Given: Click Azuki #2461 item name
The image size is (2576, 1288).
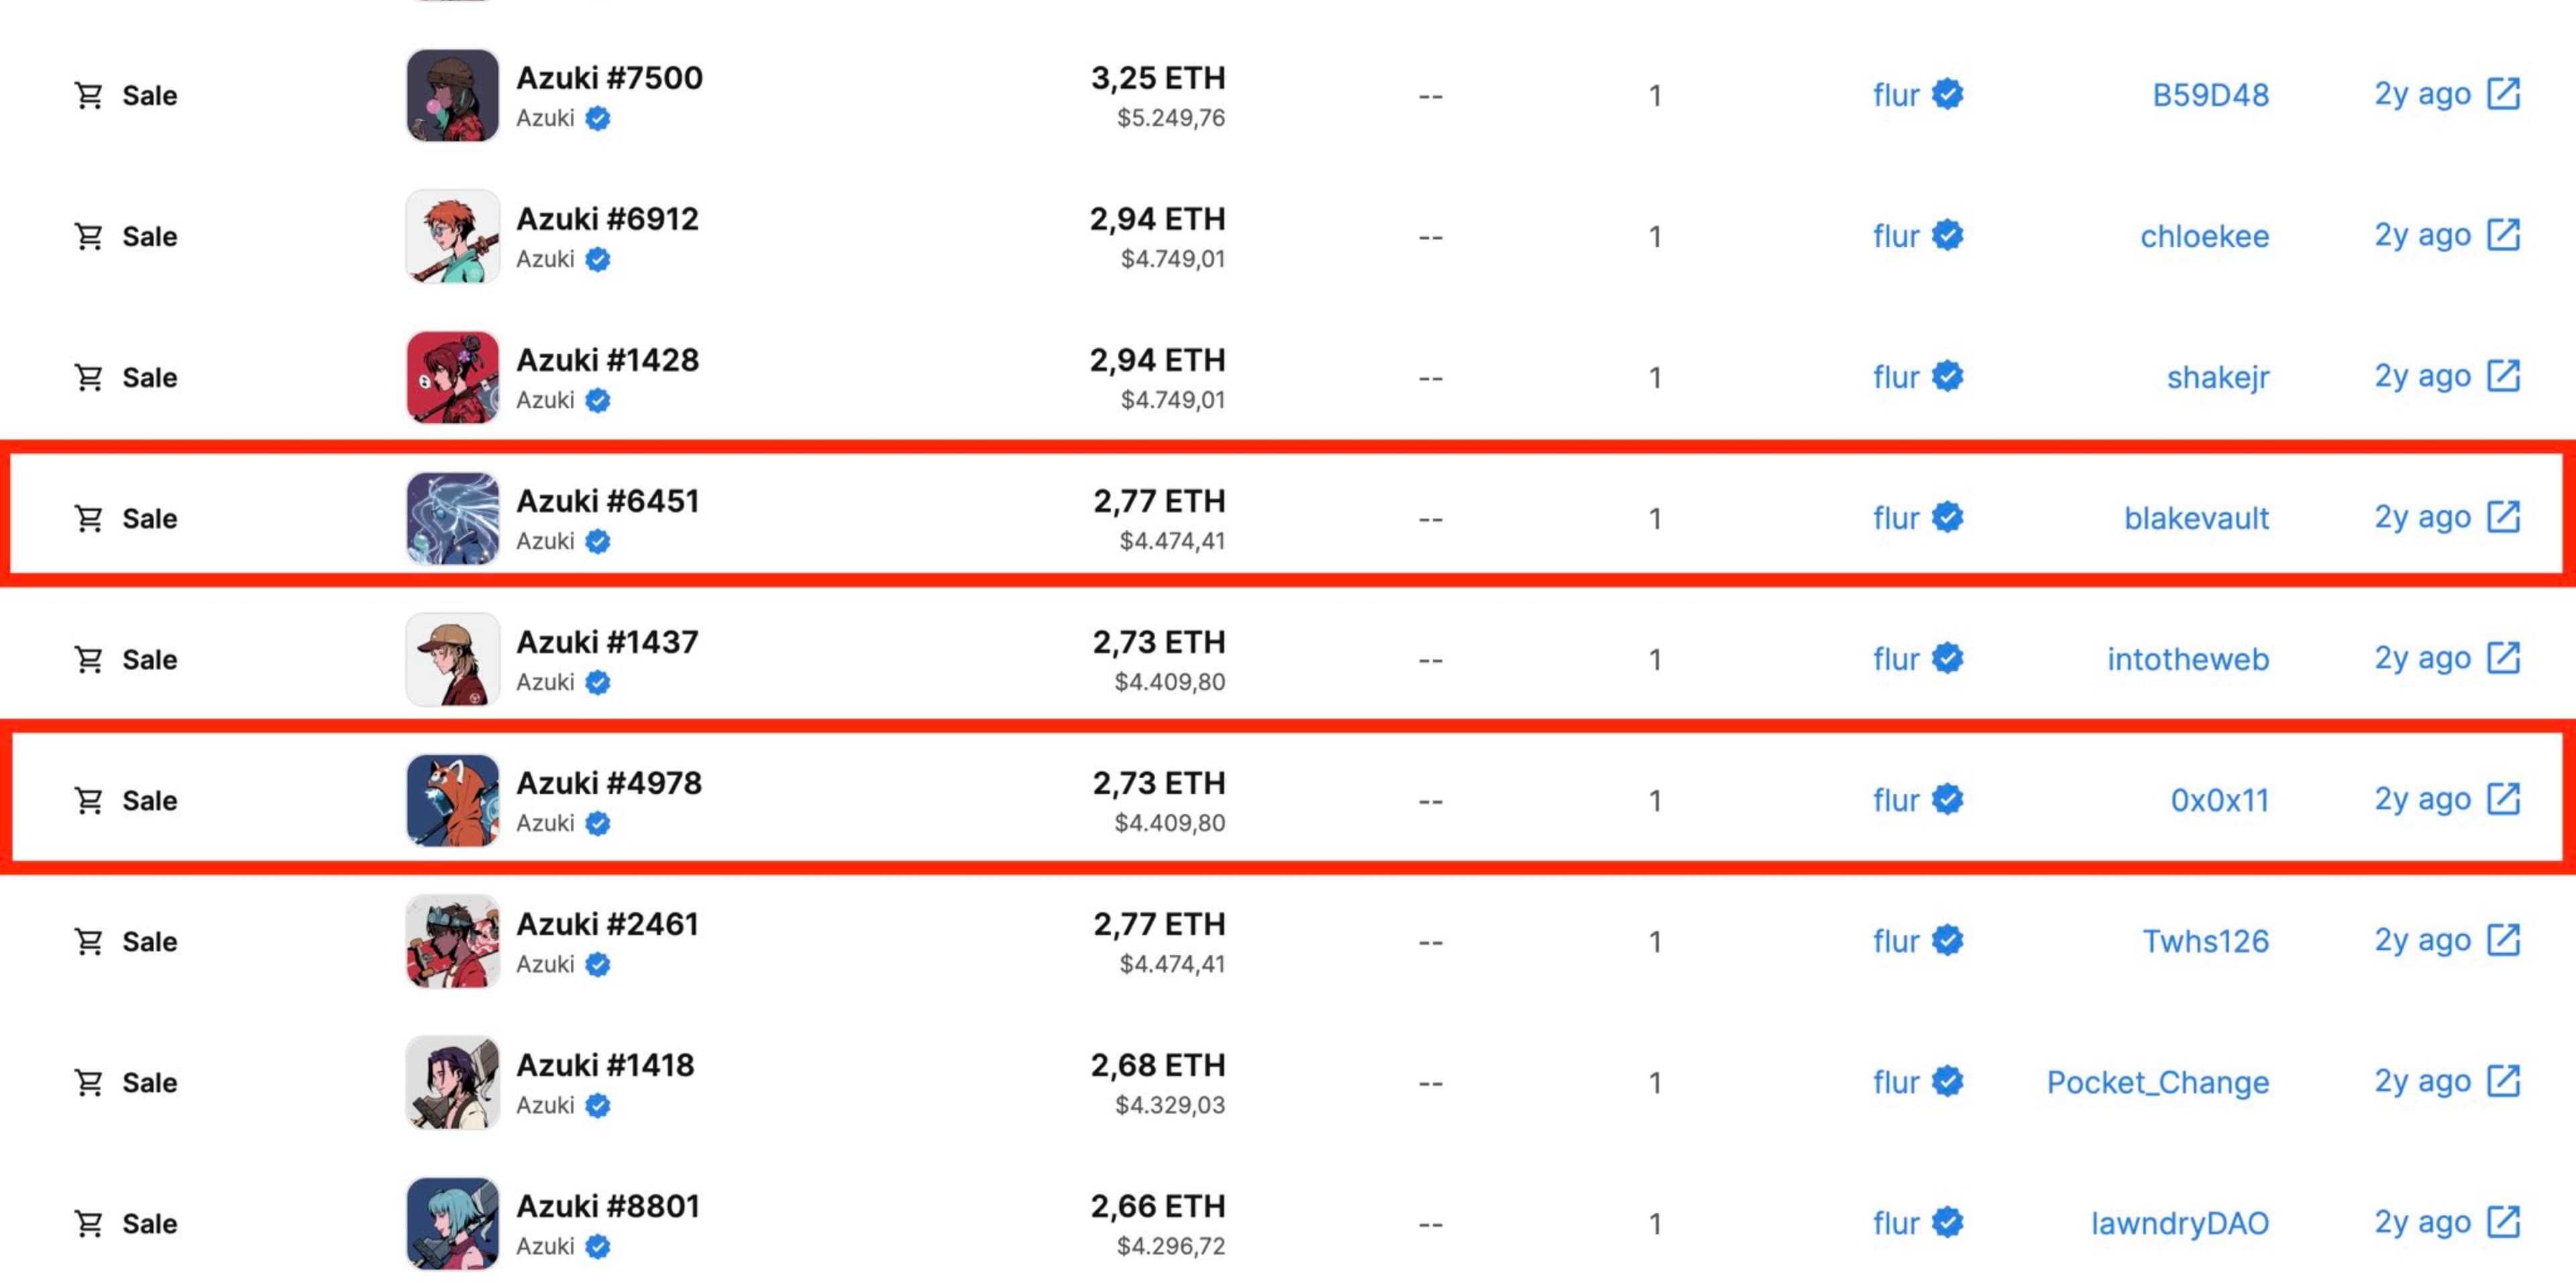Looking at the screenshot, I should pyautogui.click(x=607, y=924).
